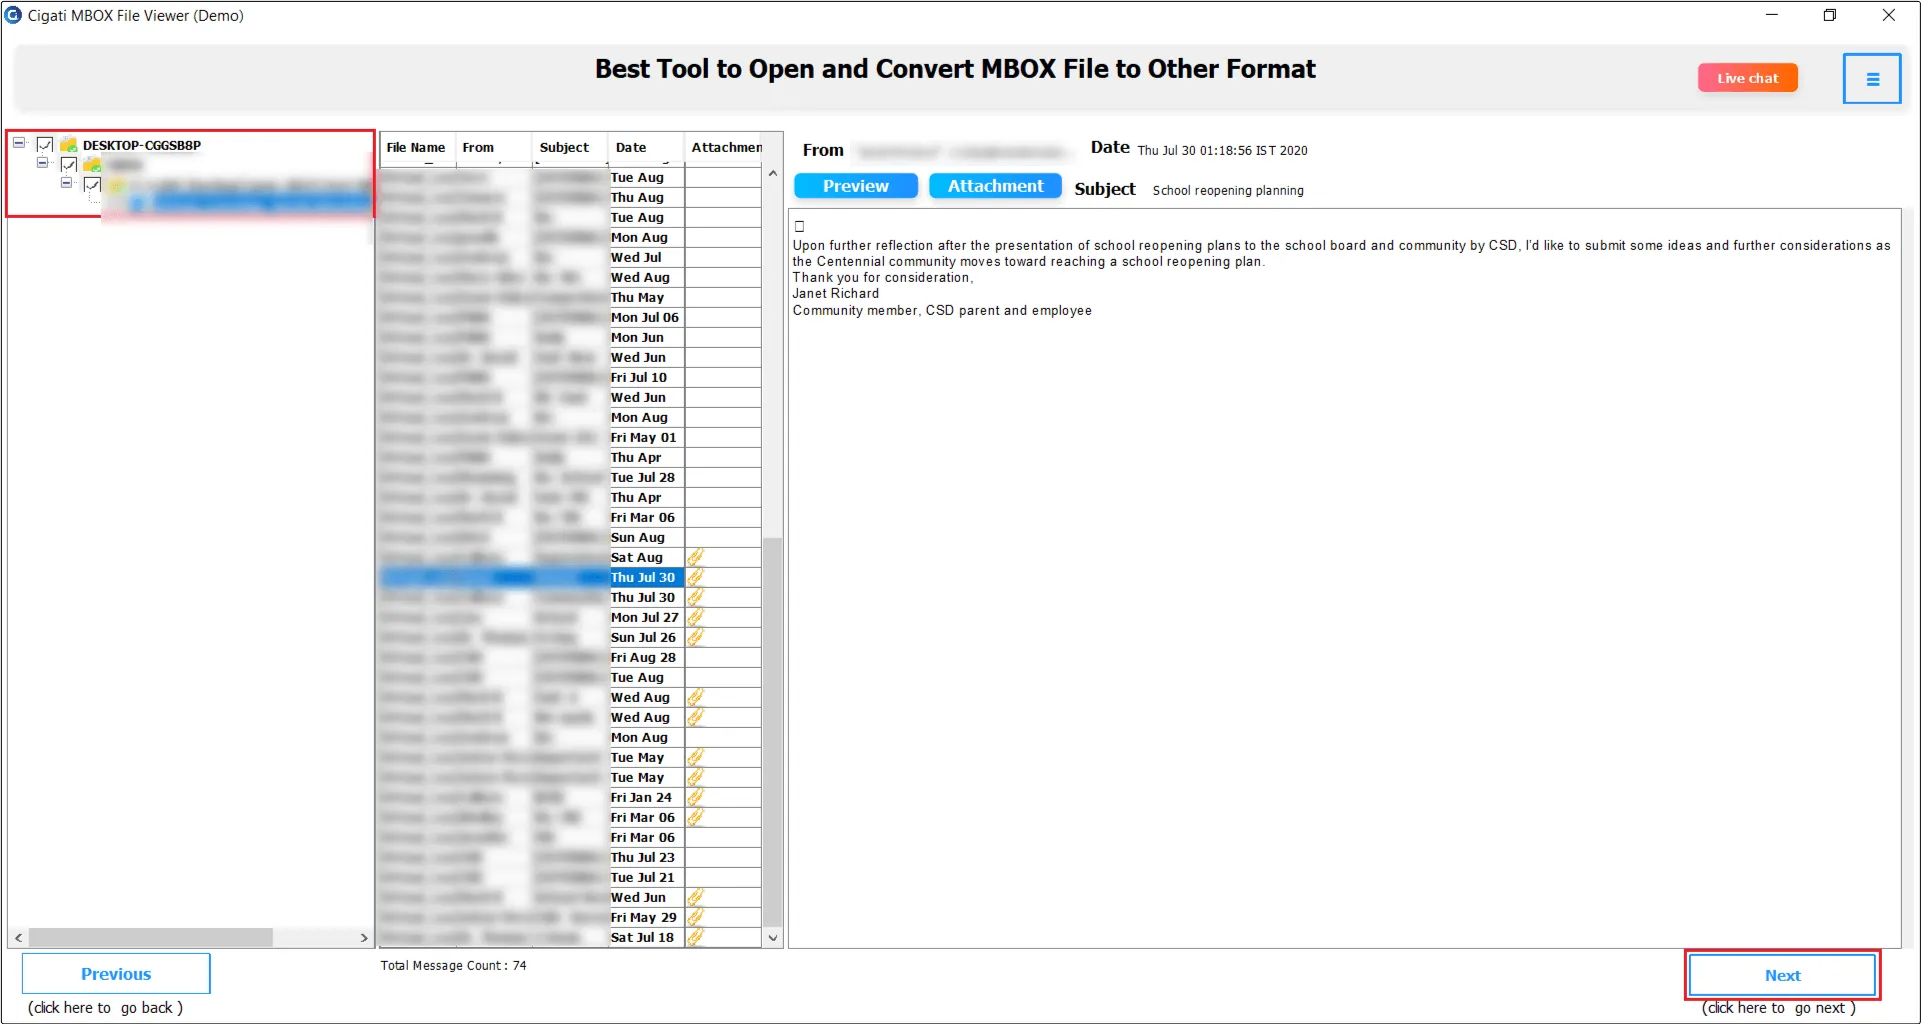
Task: Click paperclip icon in Fri May 29 row
Action: pos(696,917)
